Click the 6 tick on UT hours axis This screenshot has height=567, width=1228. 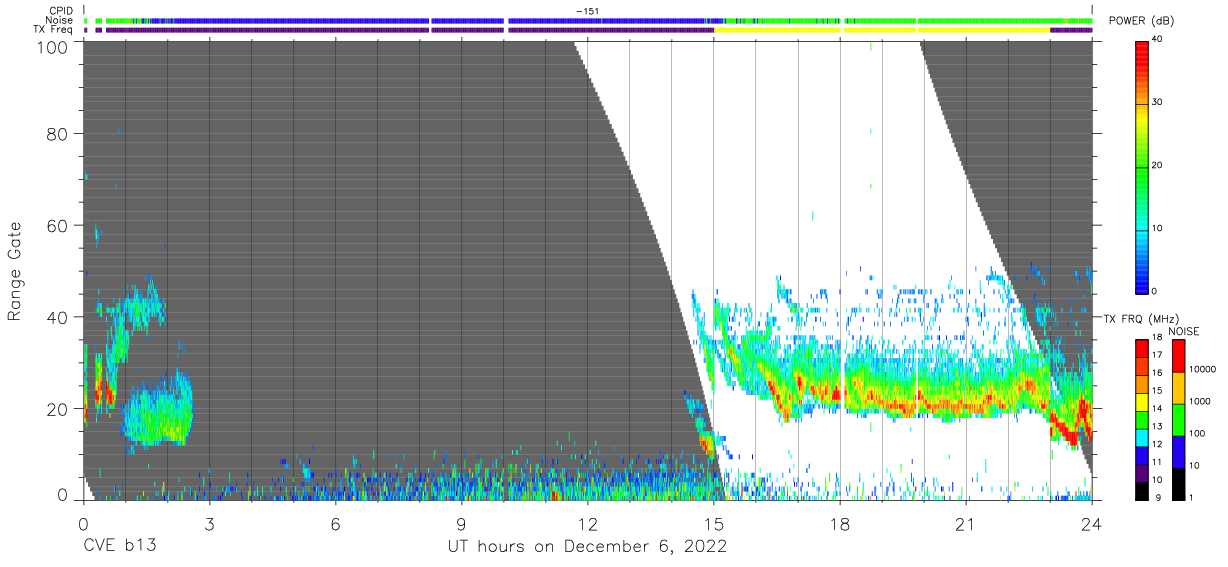coord(335,523)
